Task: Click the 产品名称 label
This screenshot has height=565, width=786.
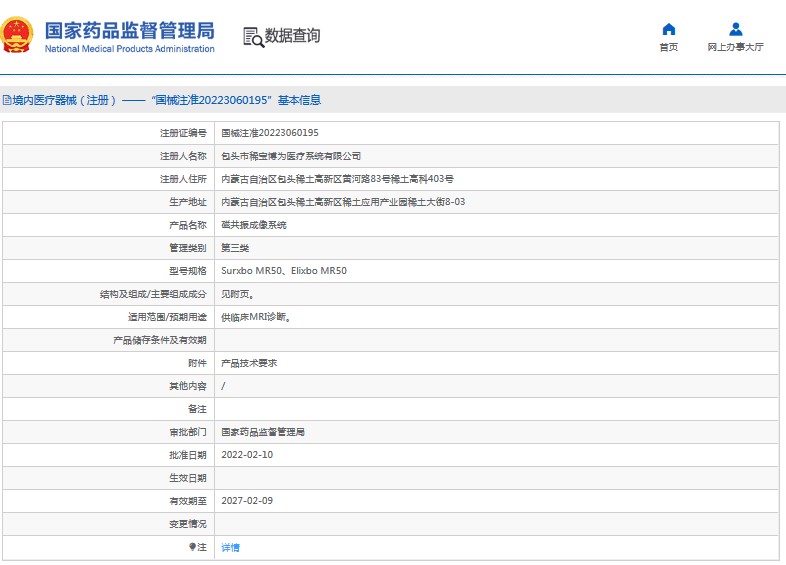Action: pyautogui.click(x=187, y=225)
